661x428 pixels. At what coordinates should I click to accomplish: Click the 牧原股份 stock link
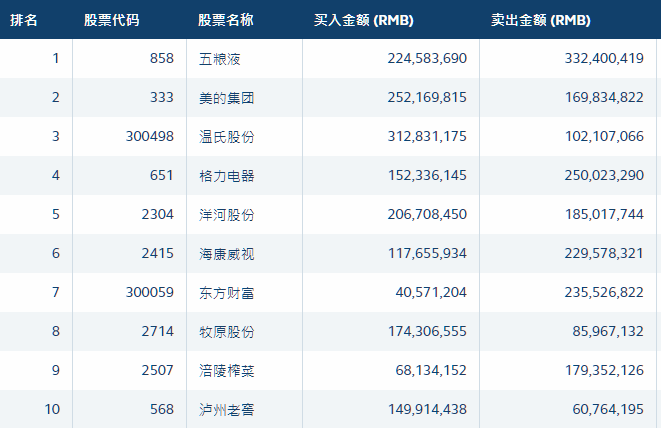click(x=226, y=332)
